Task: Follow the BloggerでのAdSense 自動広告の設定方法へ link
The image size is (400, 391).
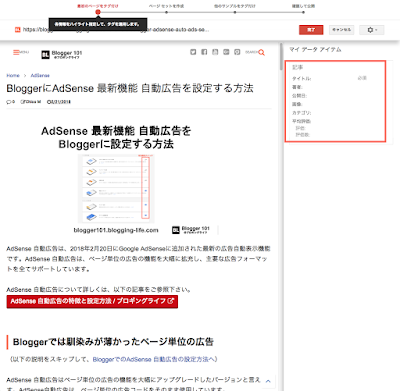Action: coord(153,359)
